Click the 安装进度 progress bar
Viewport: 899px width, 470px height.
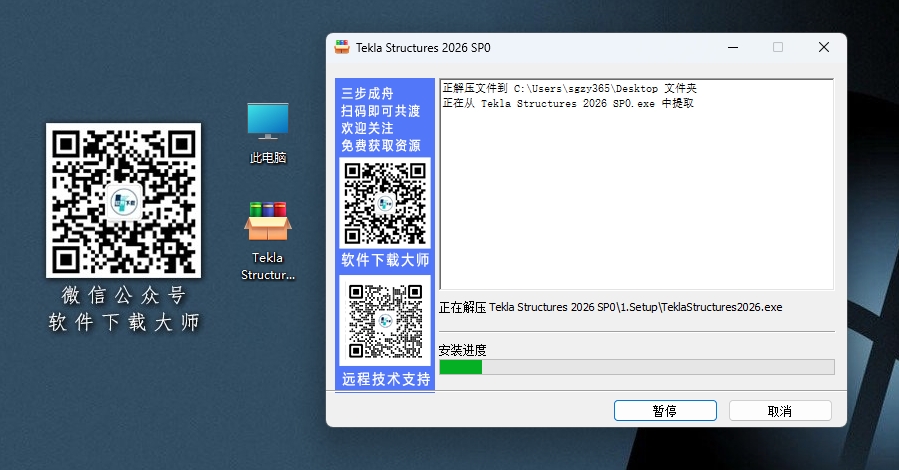click(x=636, y=367)
